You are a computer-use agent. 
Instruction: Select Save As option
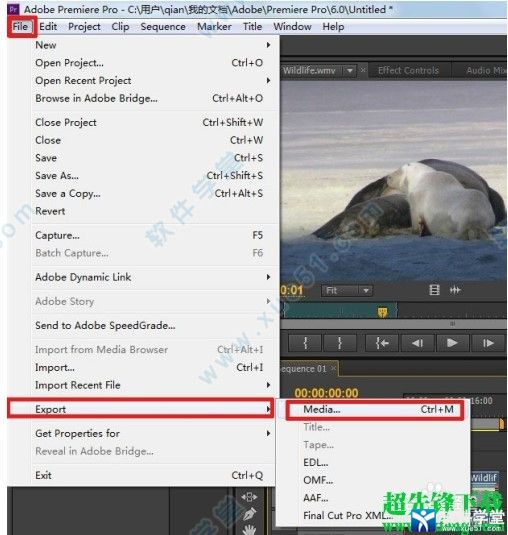coord(153,175)
